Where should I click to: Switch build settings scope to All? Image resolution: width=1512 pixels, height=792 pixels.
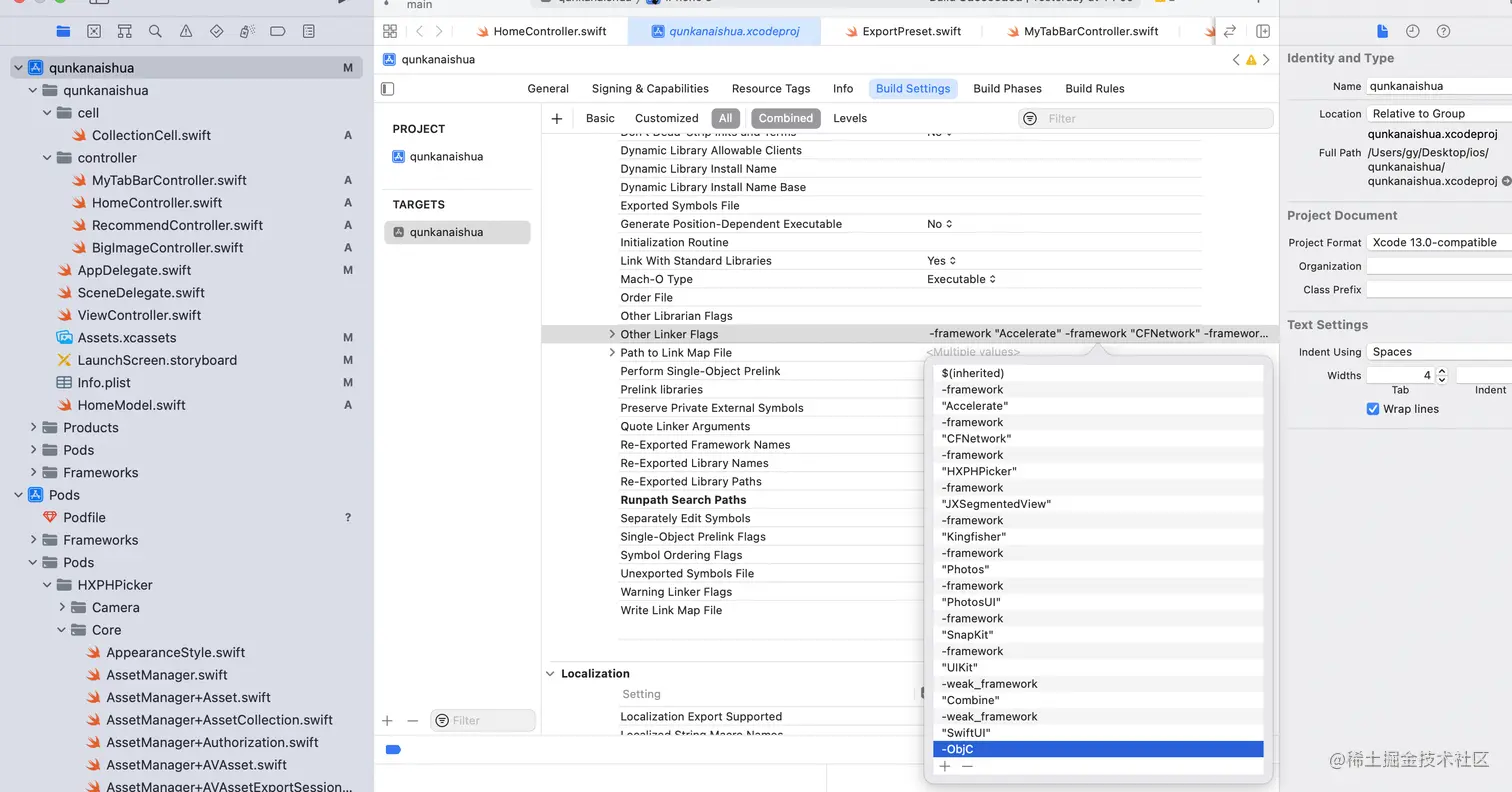[x=726, y=118]
